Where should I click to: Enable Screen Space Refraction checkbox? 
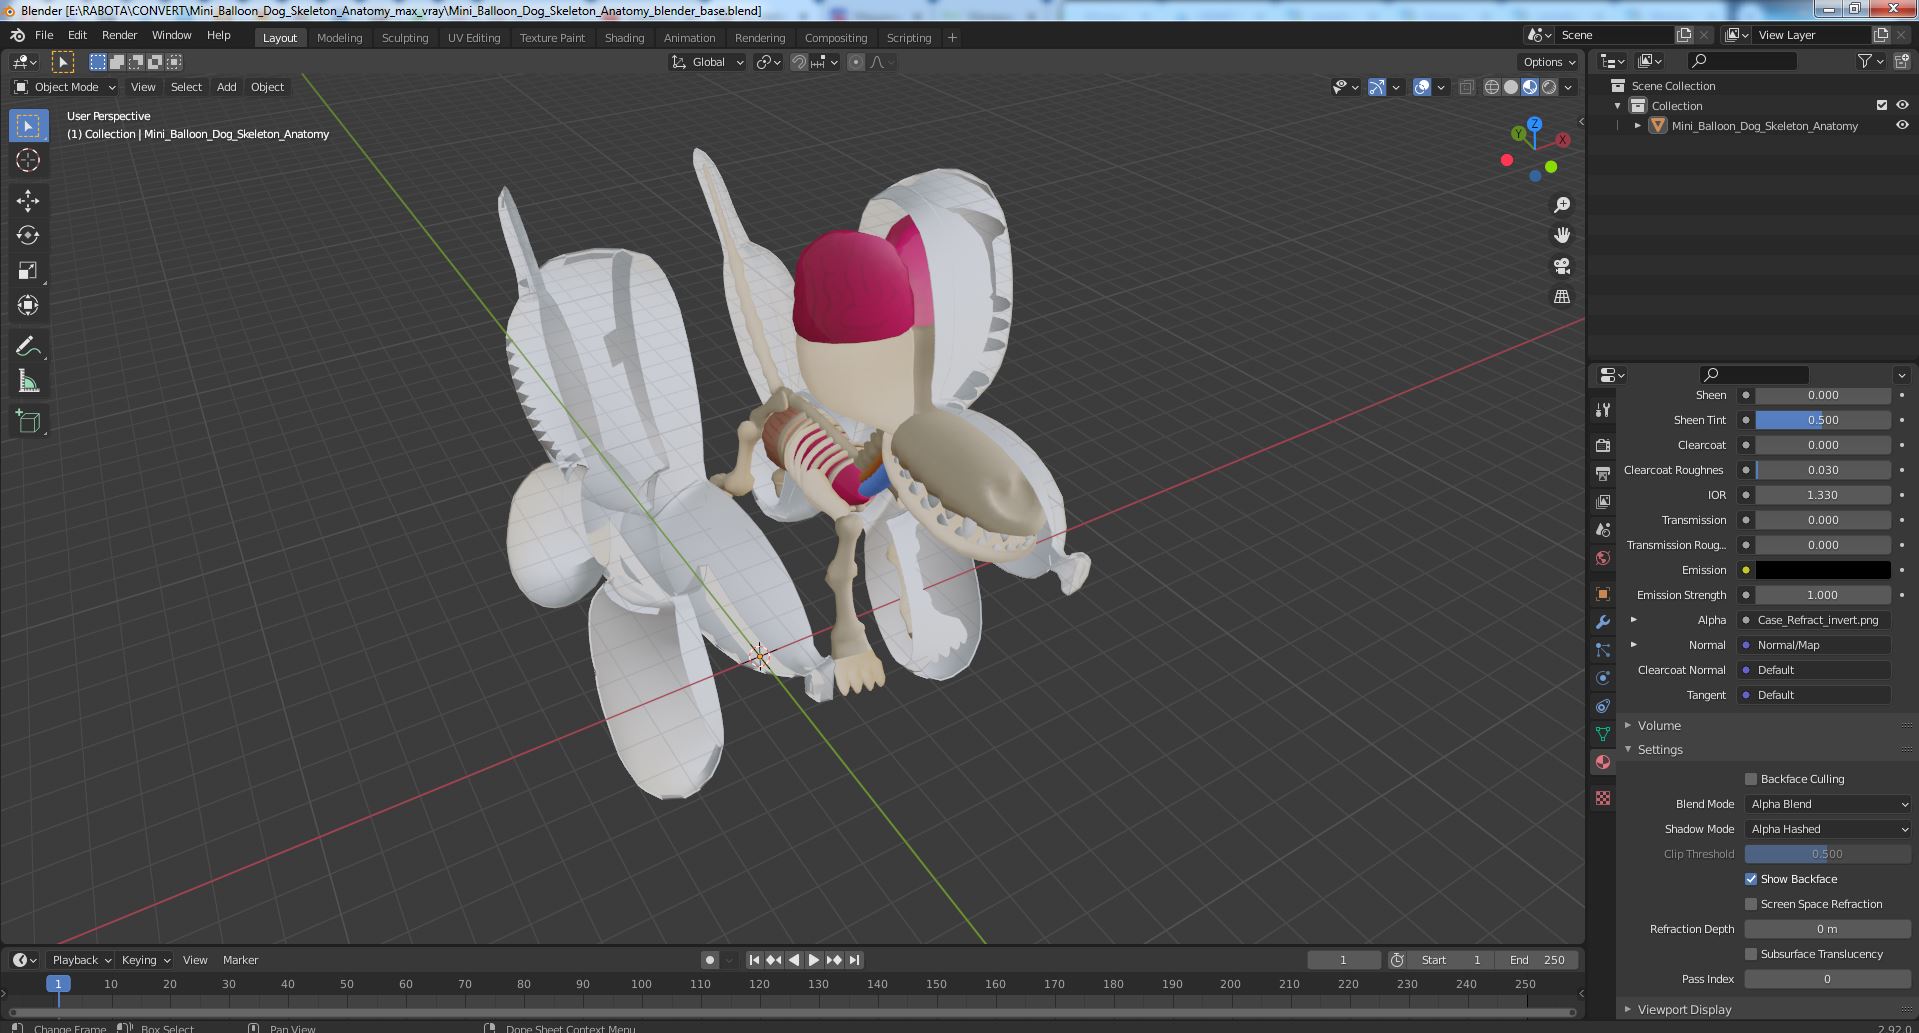pyautogui.click(x=1751, y=904)
